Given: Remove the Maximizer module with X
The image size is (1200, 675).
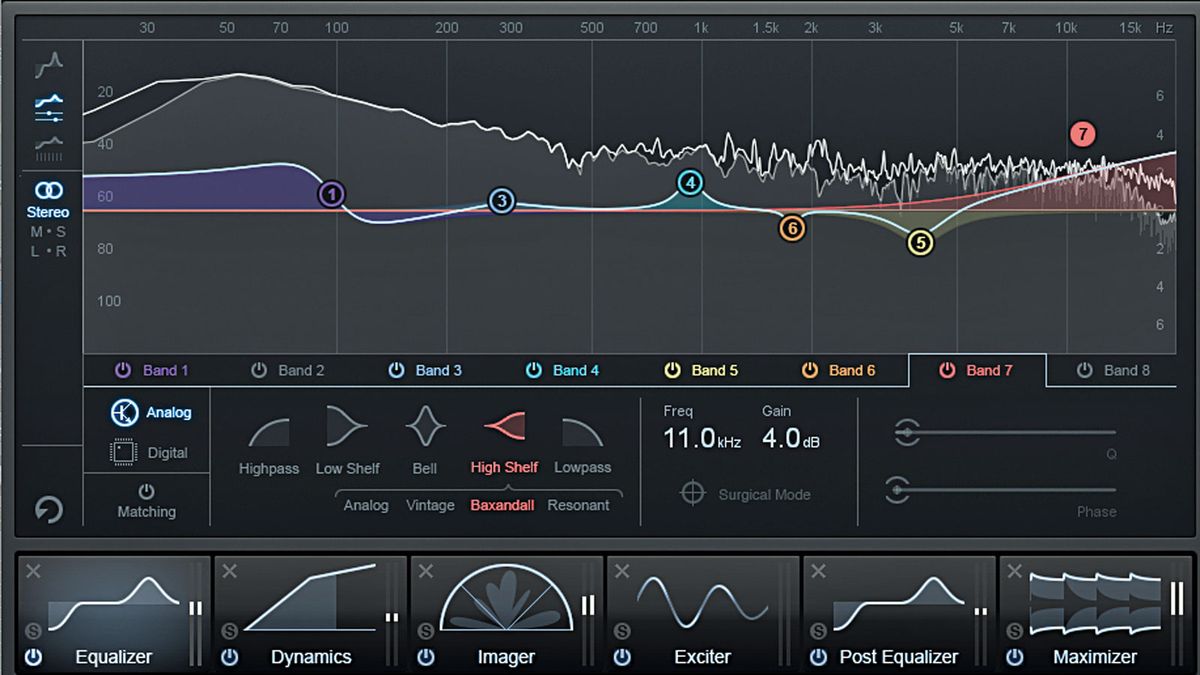Looking at the screenshot, I should tap(1015, 571).
